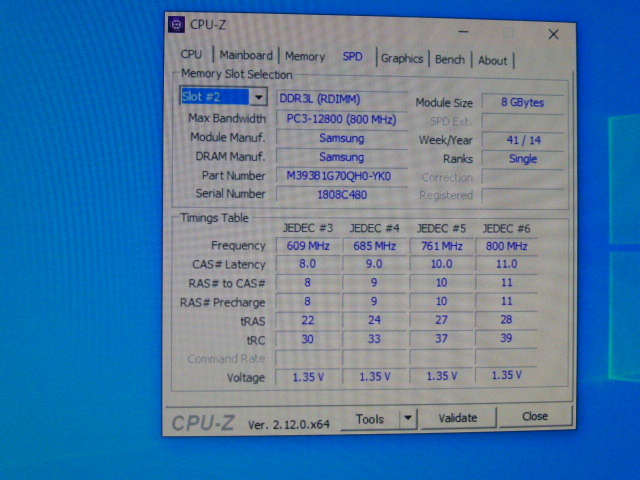Screen dimensions: 640x480
Task: Click the Part Number label
Action: tap(233, 176)
